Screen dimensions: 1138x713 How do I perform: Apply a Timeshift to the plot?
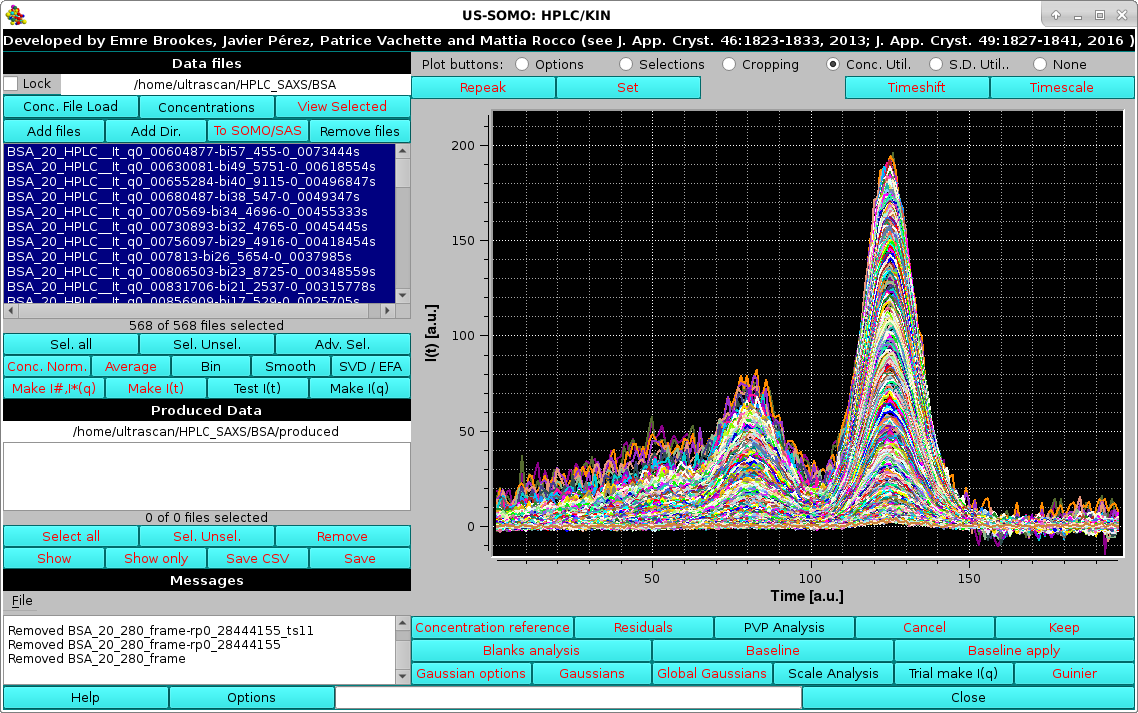[915, 88]
